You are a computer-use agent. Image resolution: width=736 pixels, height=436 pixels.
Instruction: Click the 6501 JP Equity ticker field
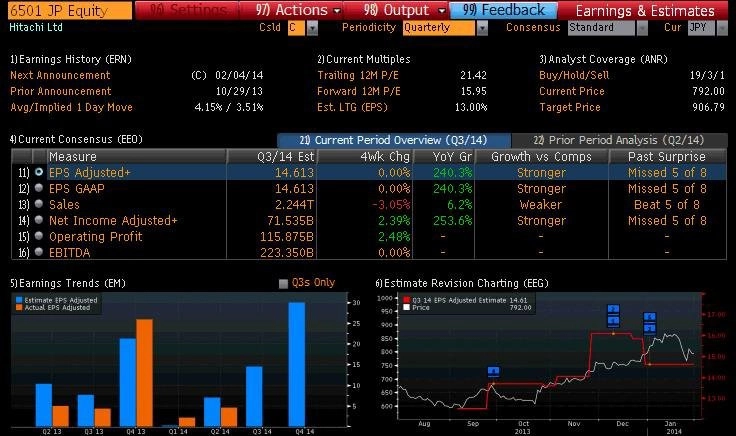[x=70, y=10]
